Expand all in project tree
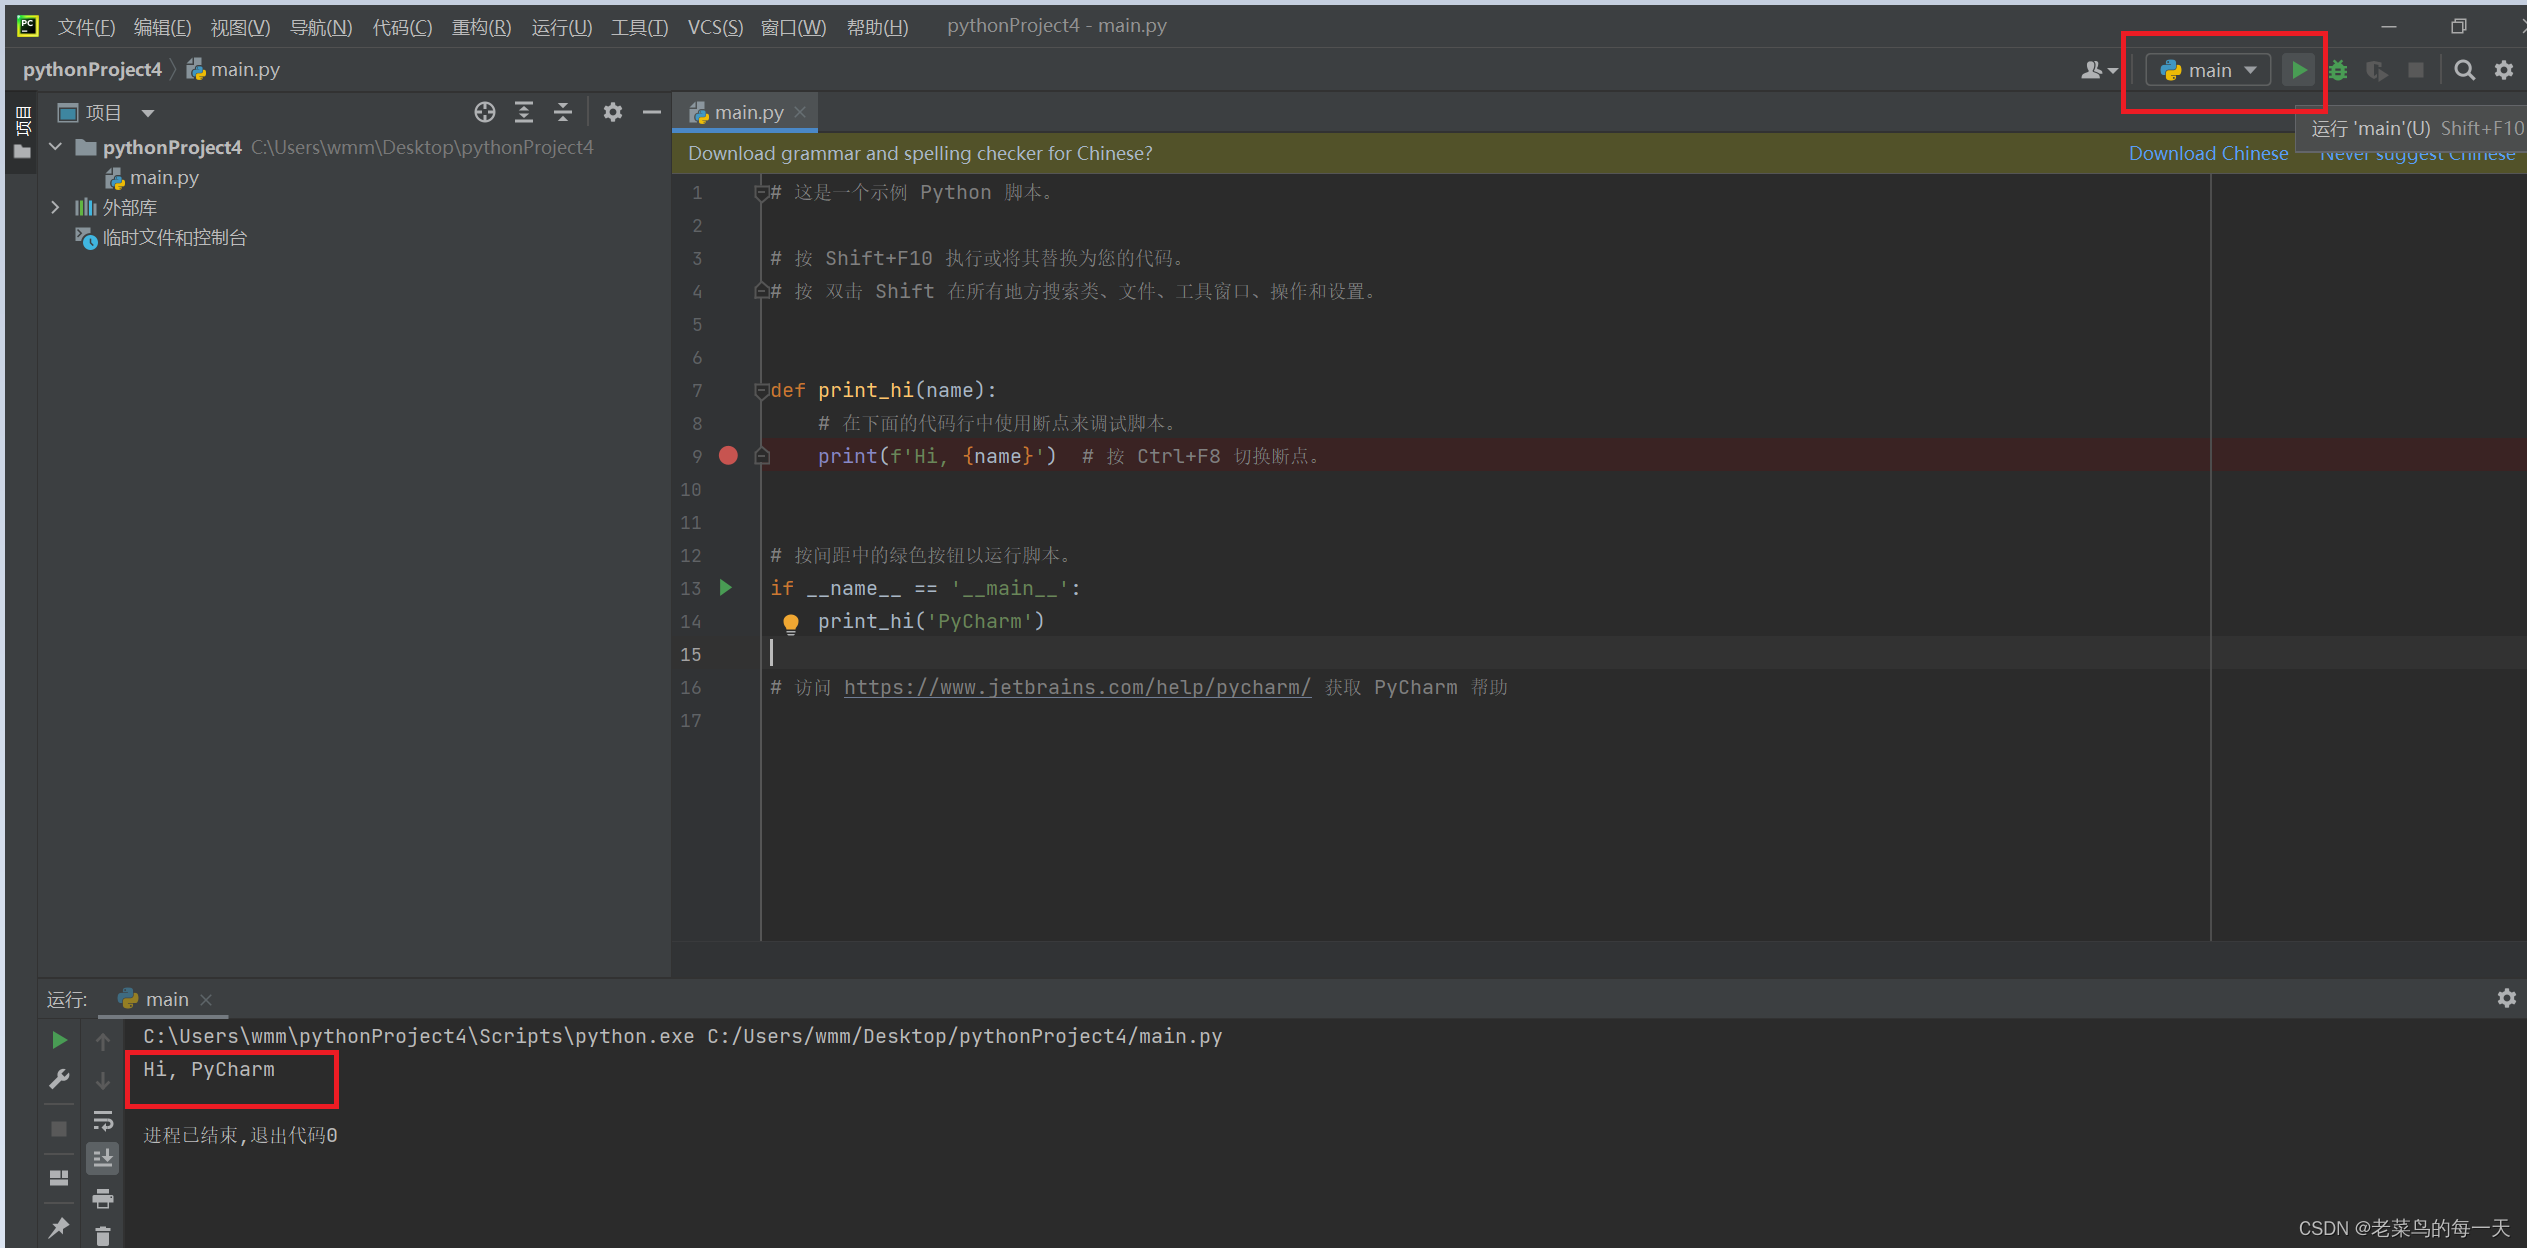 pyautogui.click(x=524, y=112)
